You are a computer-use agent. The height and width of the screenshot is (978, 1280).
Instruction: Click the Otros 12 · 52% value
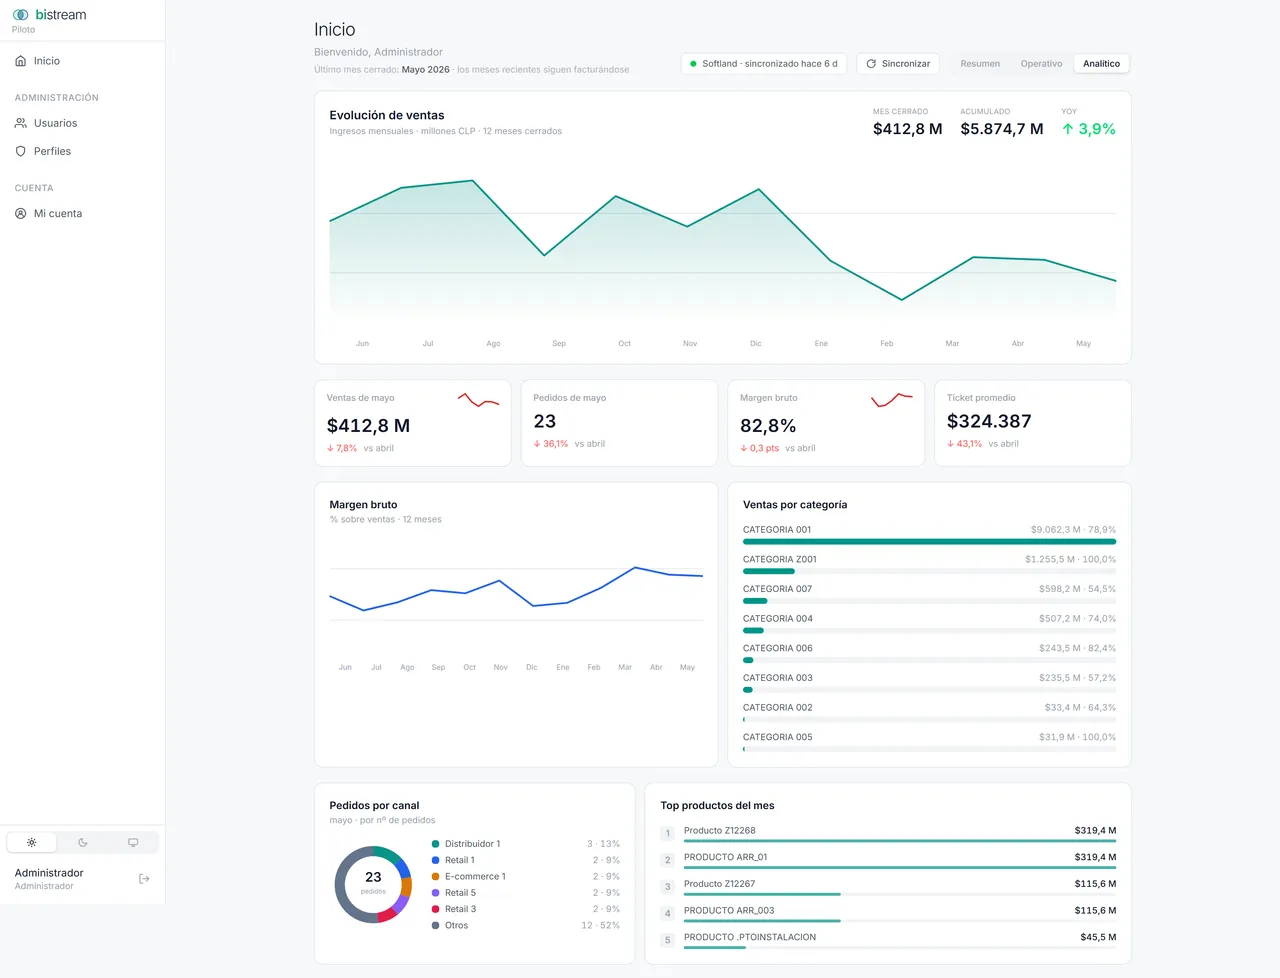pyautogui.click(x=600, y=925)
